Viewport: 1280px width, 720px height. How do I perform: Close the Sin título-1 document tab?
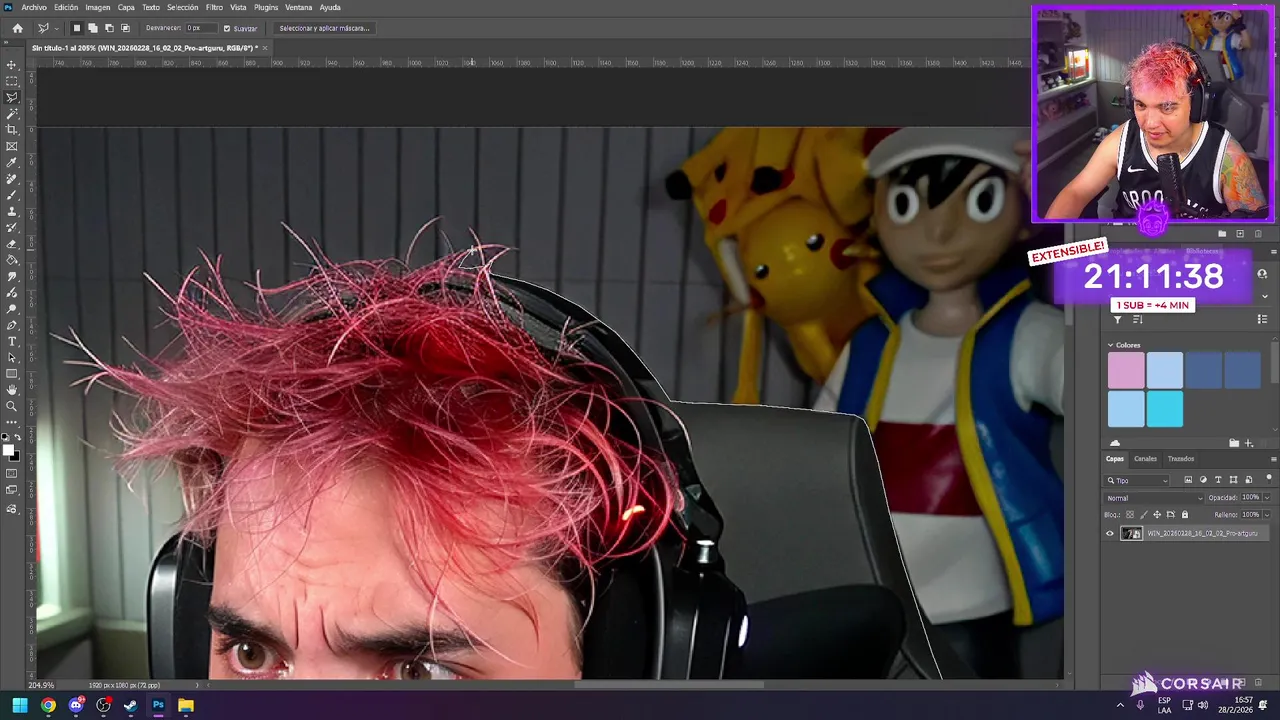(x=265, y=48)
